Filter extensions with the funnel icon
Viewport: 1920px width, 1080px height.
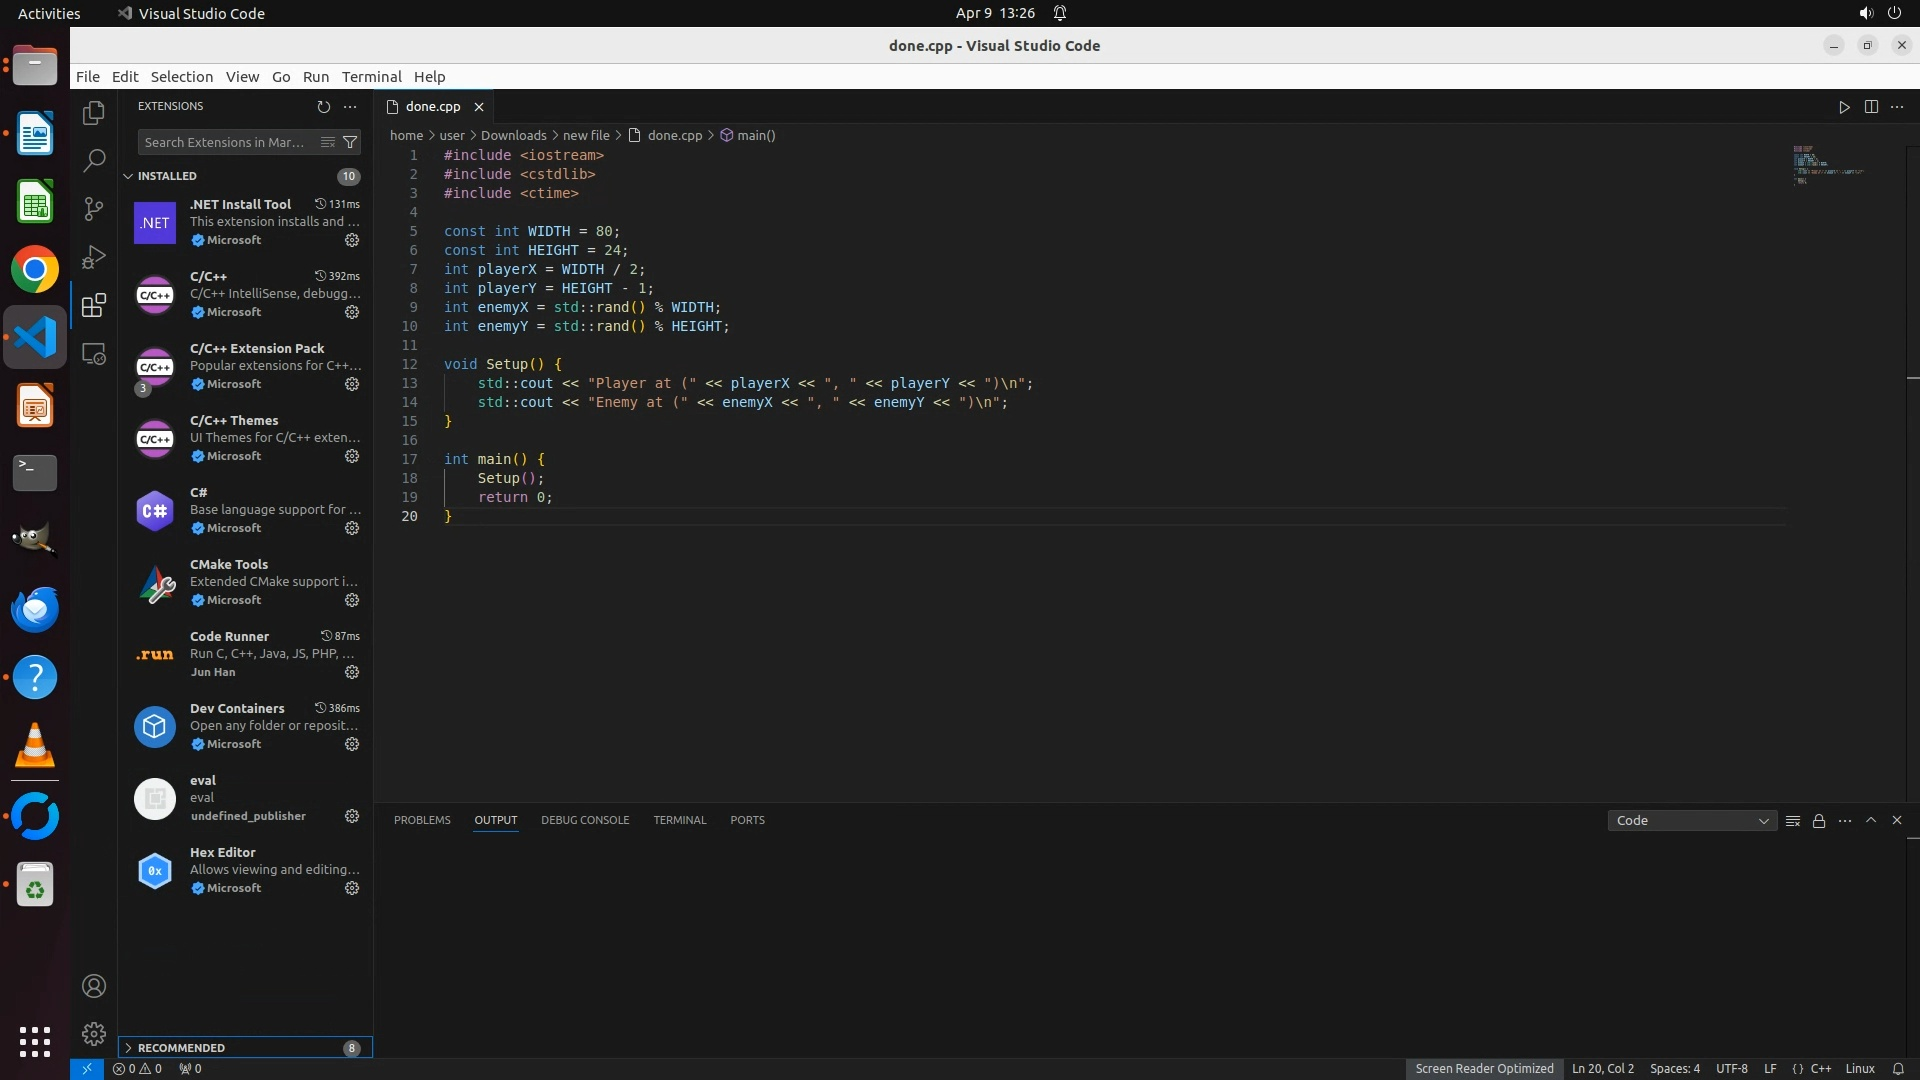350,142
